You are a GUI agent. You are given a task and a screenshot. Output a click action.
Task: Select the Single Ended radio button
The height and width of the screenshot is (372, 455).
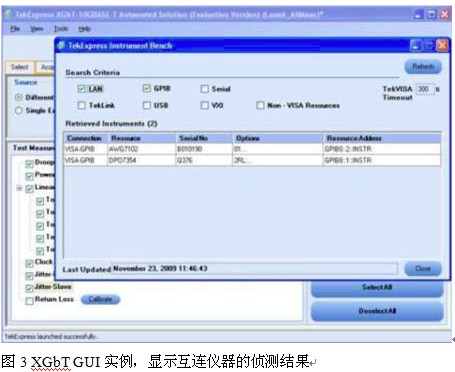(x=19, y=111)
